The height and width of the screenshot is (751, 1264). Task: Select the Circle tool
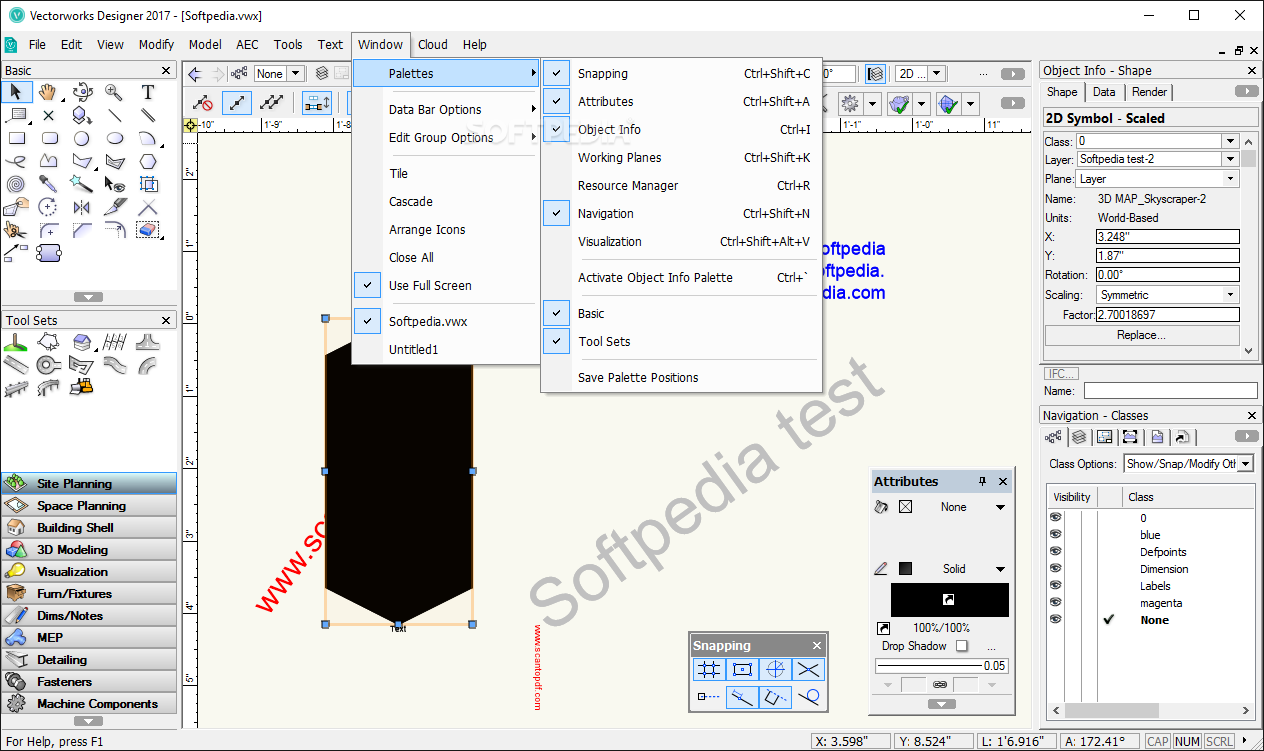pos(82,138)
